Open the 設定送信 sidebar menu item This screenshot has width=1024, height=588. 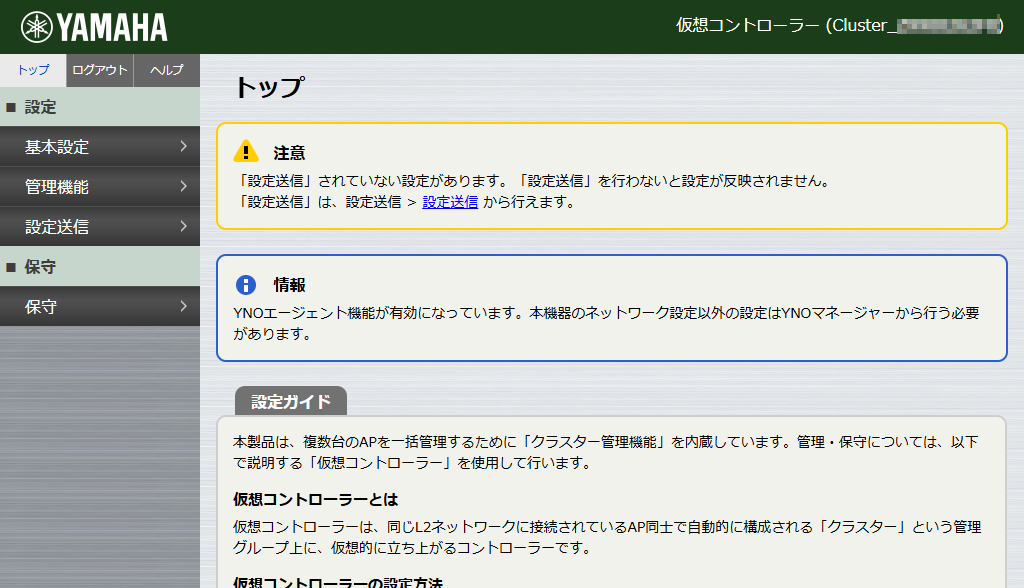(x=100, y=226)
